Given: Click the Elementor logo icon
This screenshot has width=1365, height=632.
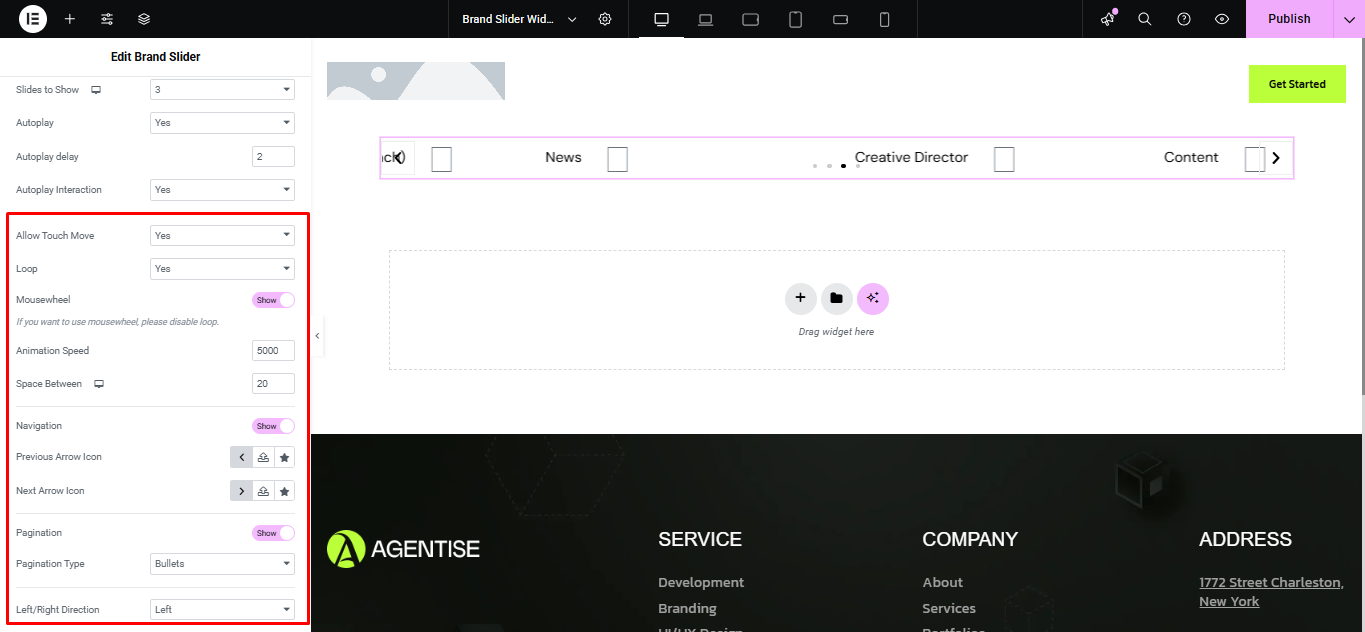Looking at the screenshot, I should point(33,19).
